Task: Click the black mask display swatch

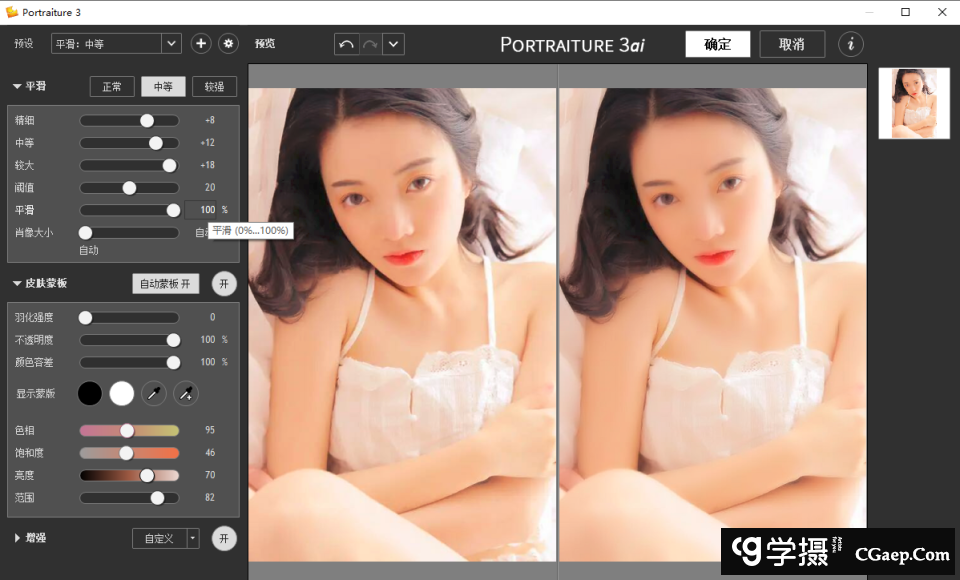Action: tap(90, 394)
